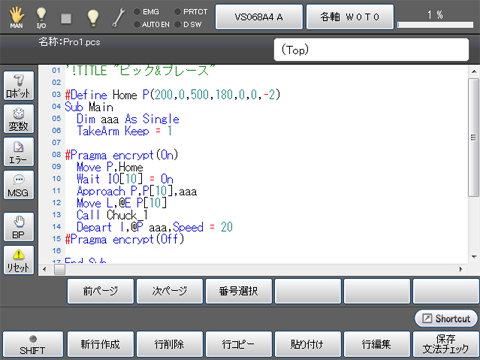Click the gray stop square icon
Screen dimensions: 480x360
coord(66,18)
